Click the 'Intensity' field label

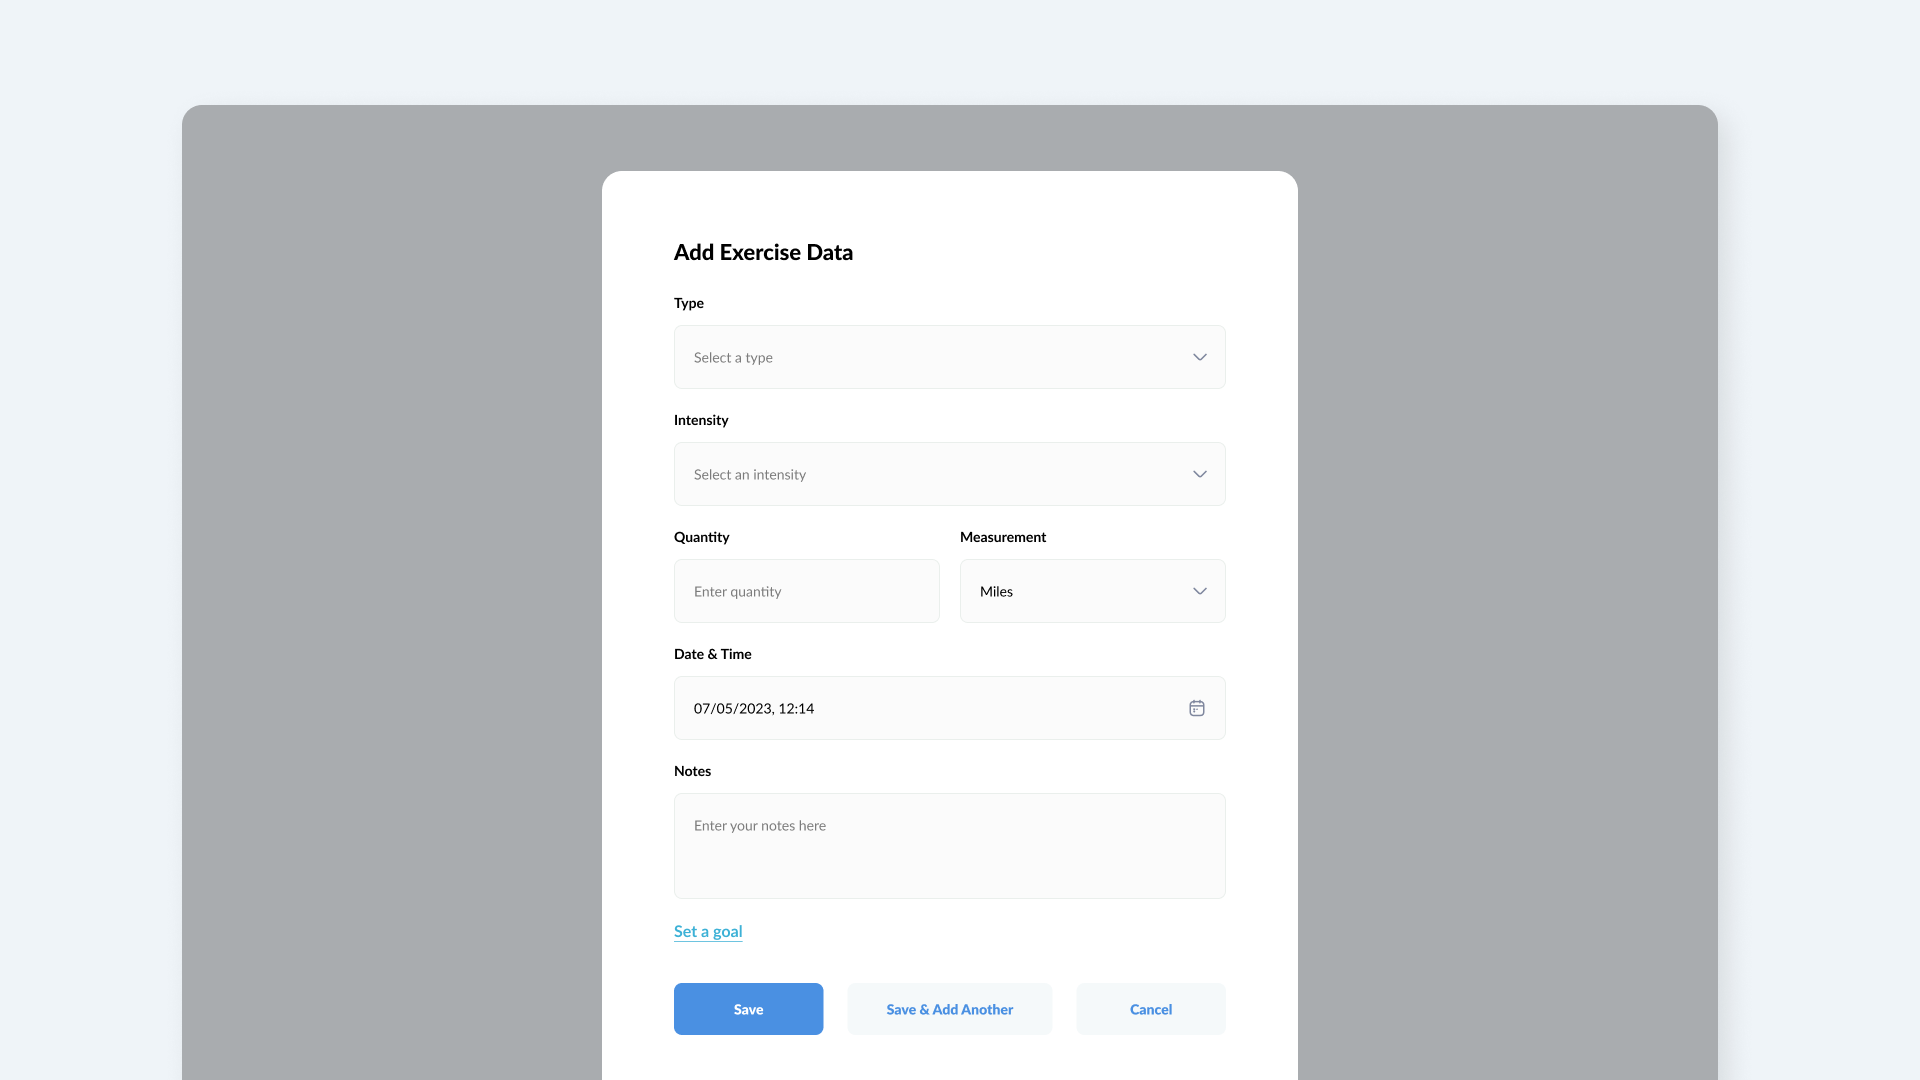(701, 420)
